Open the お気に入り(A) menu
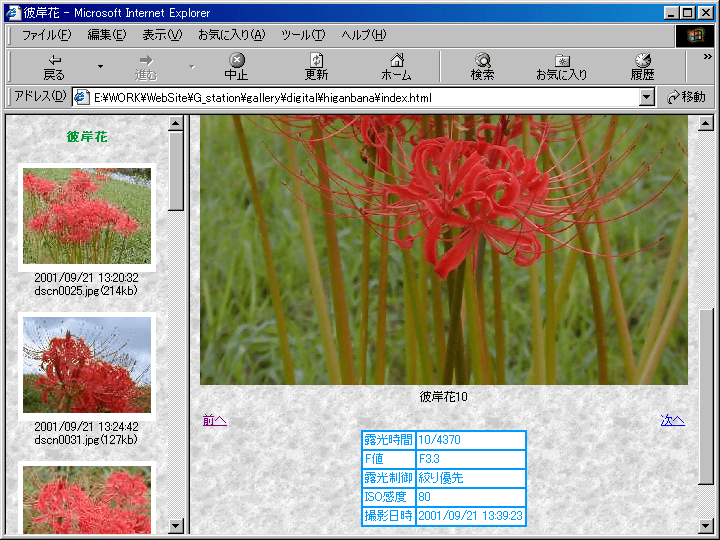Screen dimensions: 720x540 [231, 35]
